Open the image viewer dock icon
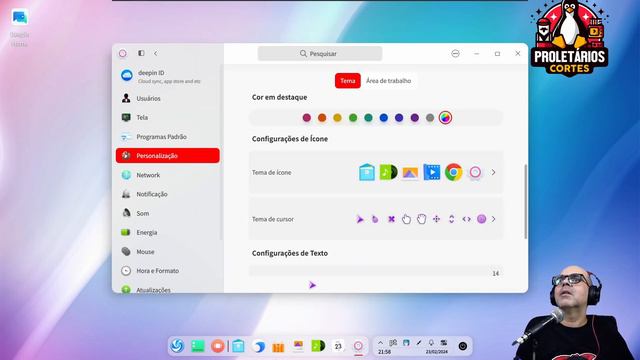This screenshot has width=640, height=360. click(298, 345)
